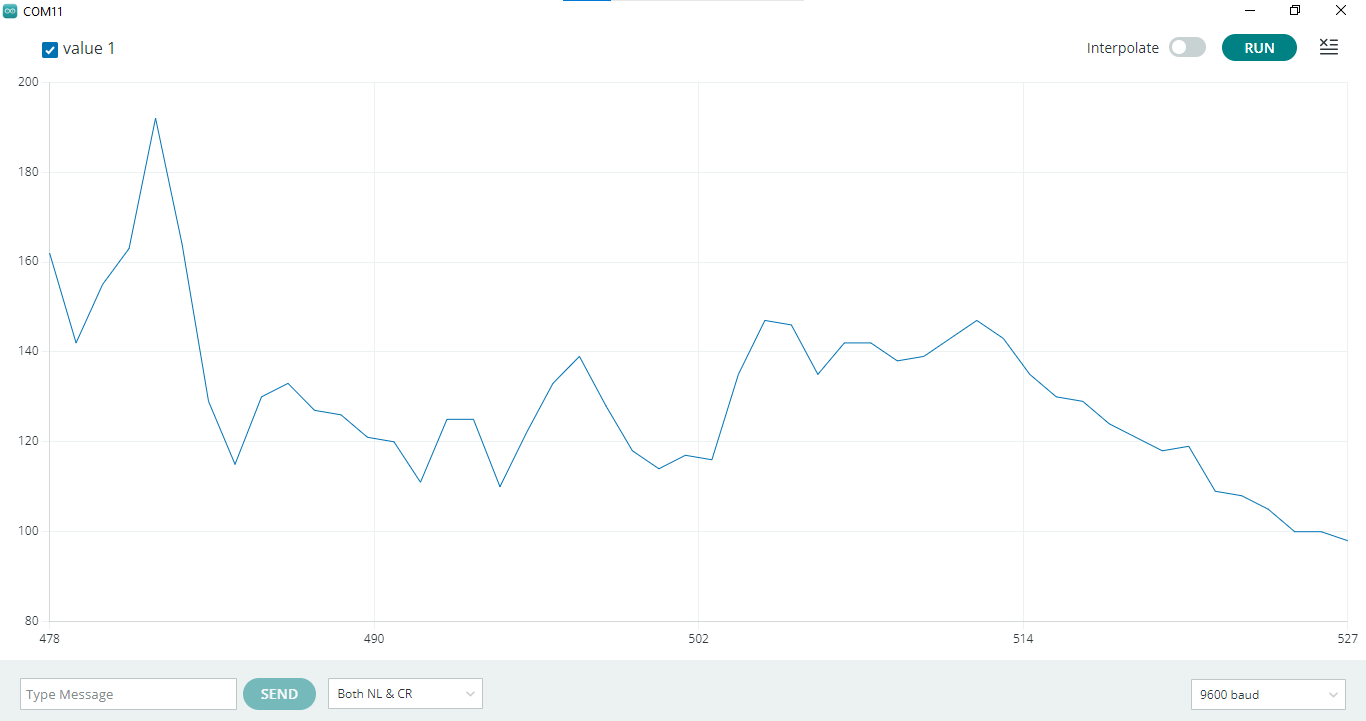
Task: Click the highest peak of the plot line
Action: 155,119
